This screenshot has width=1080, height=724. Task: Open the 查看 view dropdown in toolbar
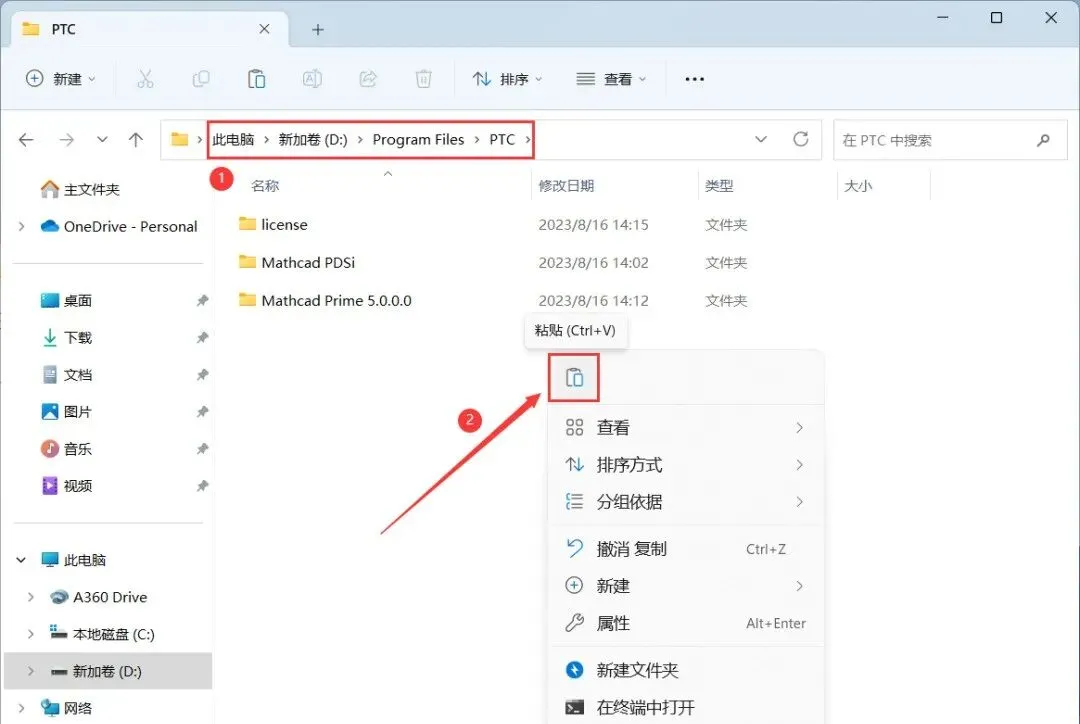[611, 79]
